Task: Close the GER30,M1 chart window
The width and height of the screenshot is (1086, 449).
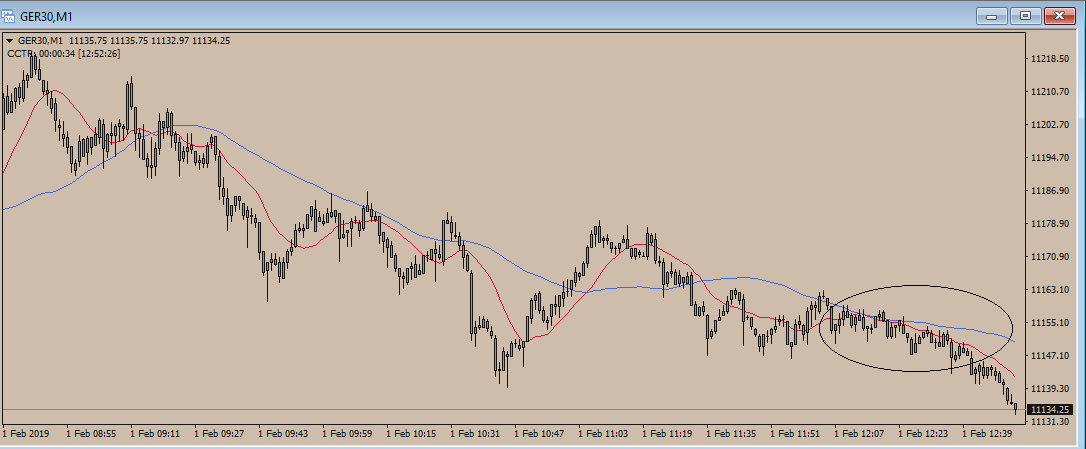Action: (x=1060, y=15)
